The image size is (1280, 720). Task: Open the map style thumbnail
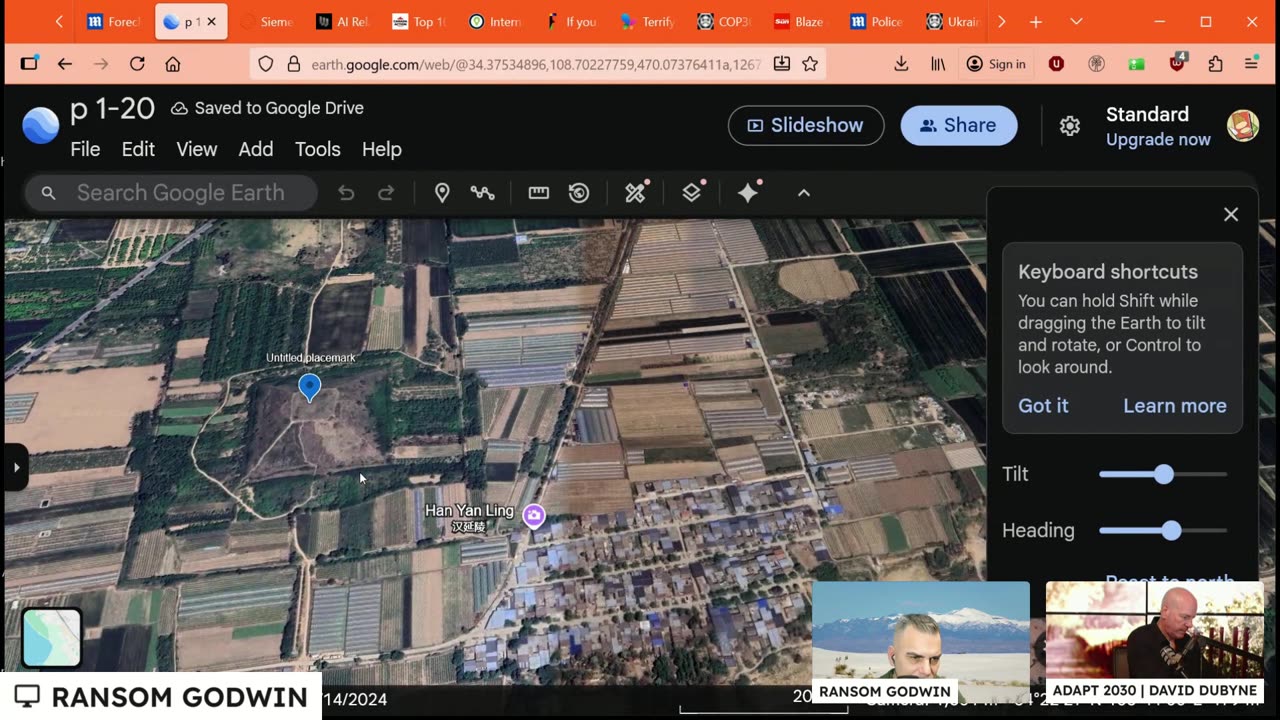click(x=52, y=638)
